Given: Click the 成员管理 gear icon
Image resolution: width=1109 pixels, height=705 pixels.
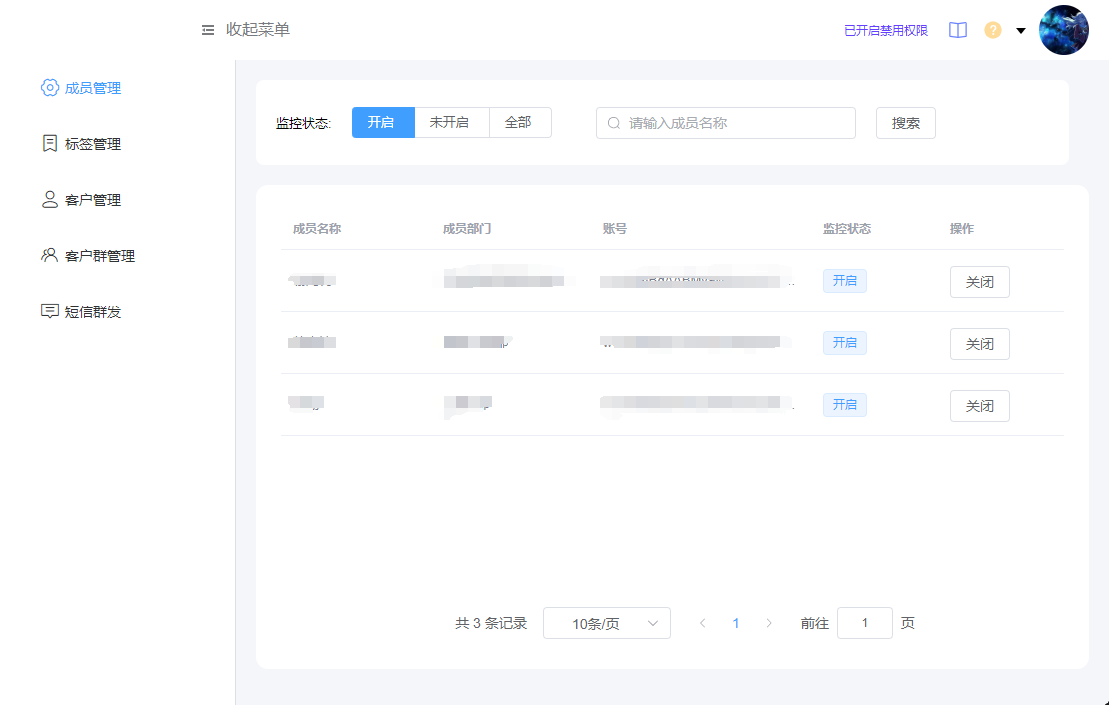Looking at the screenshot, I should click(x=50, y=88).
